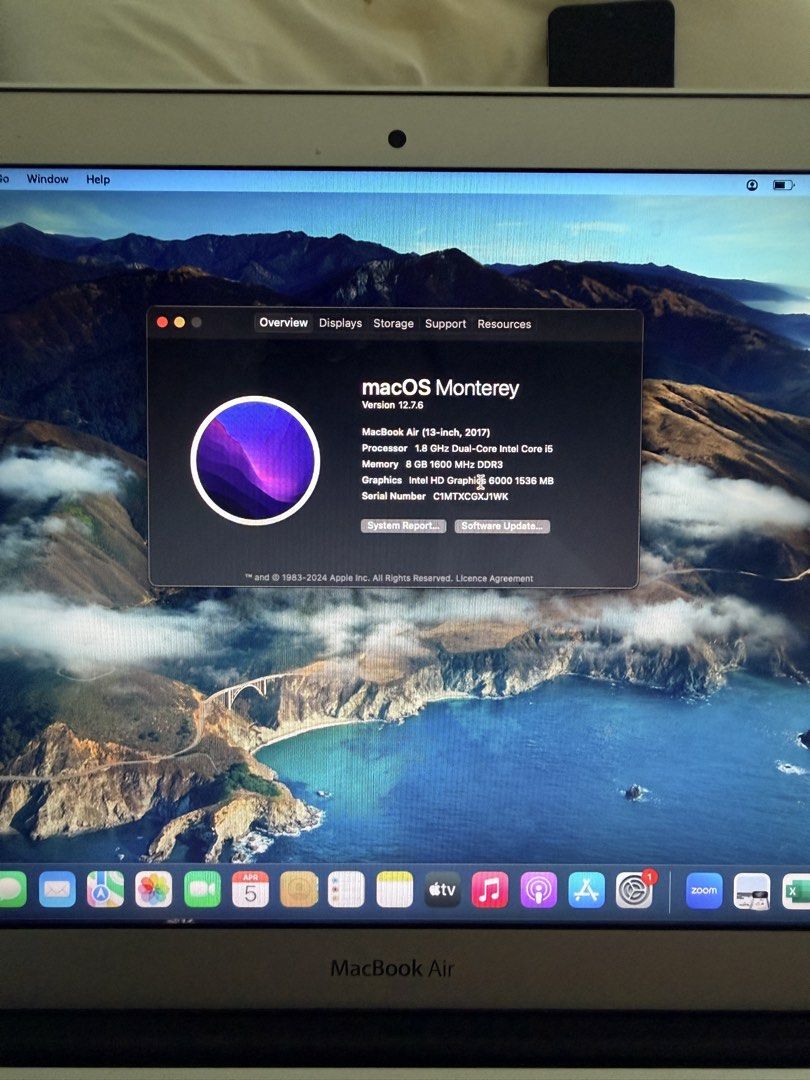Screen dimensions: 810x1080
Task: Open the Resources tab
Action: 504,324
